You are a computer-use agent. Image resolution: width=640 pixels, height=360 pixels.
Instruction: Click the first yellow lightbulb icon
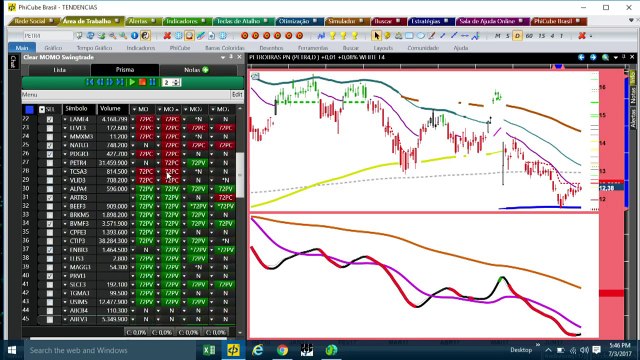coord(332,36)
